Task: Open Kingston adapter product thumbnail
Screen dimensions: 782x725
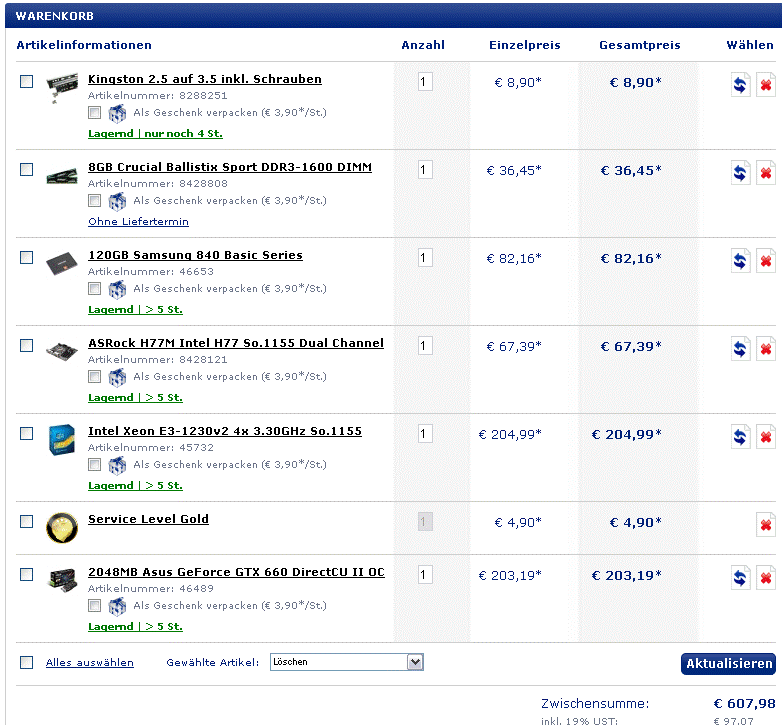Action: (x=62, y=87)
